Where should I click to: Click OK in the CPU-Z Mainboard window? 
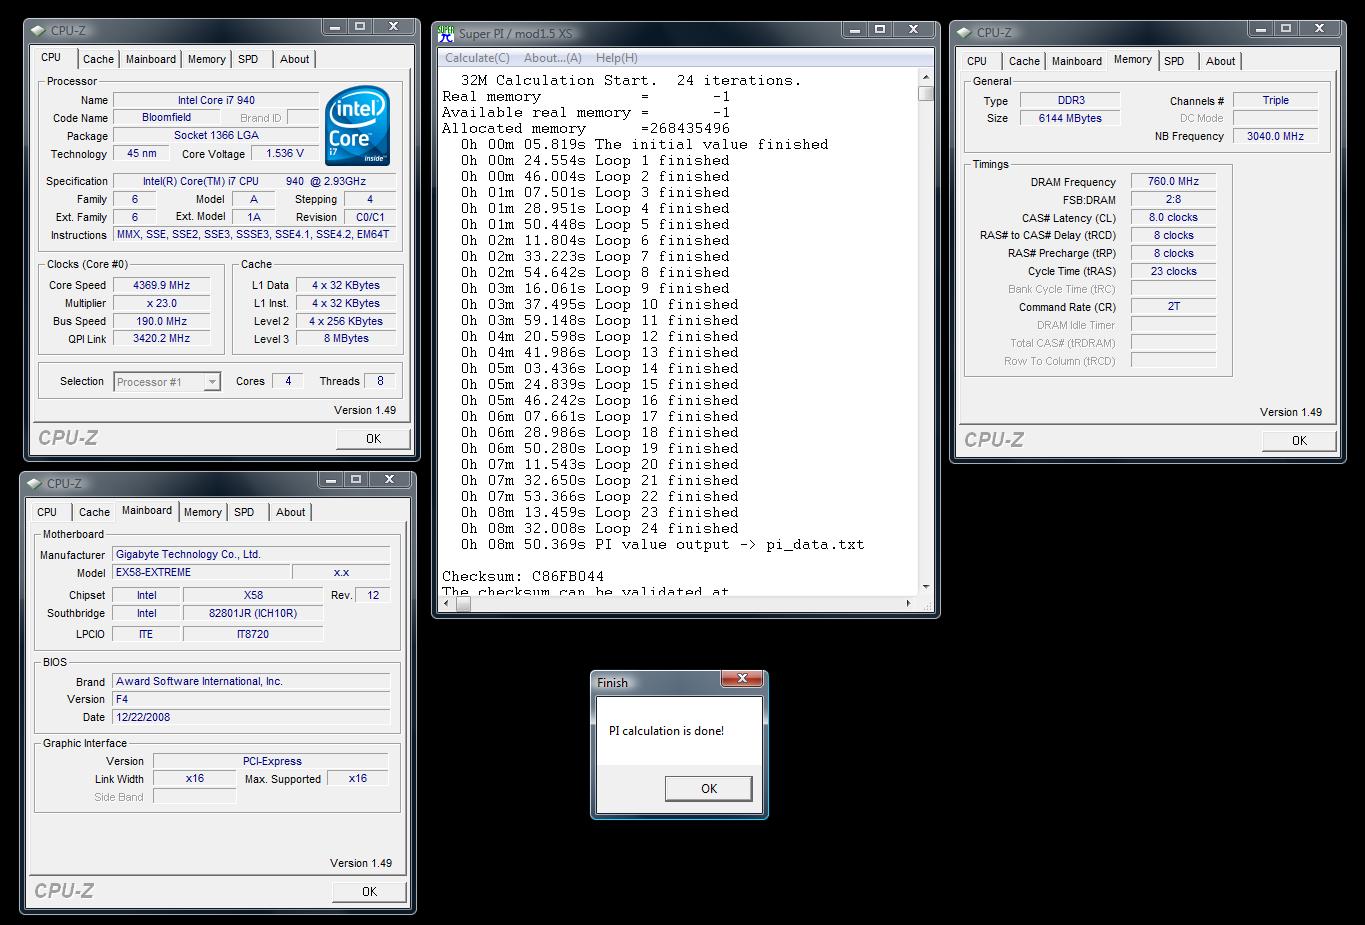point(369,891)
